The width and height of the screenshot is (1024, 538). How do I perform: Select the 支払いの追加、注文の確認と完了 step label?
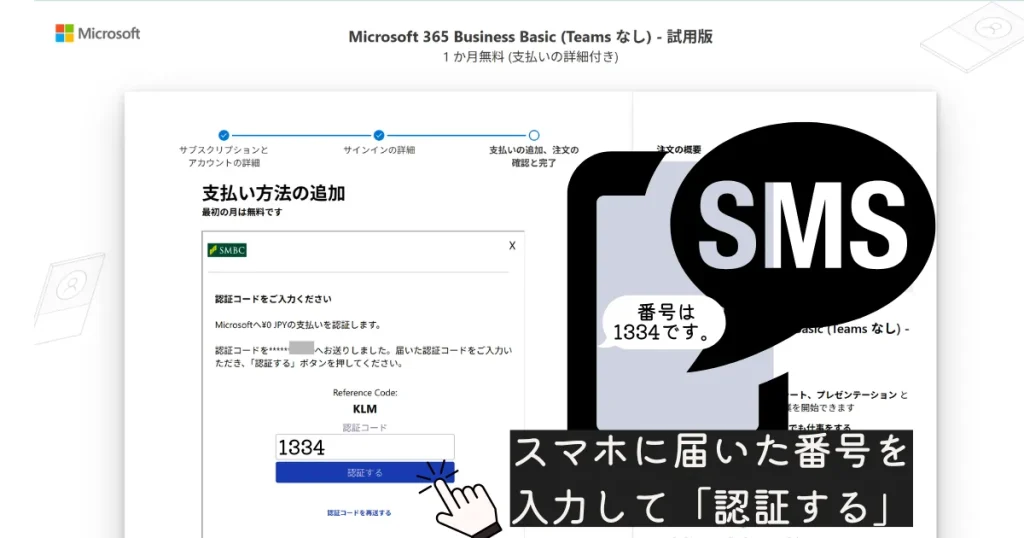534,156
